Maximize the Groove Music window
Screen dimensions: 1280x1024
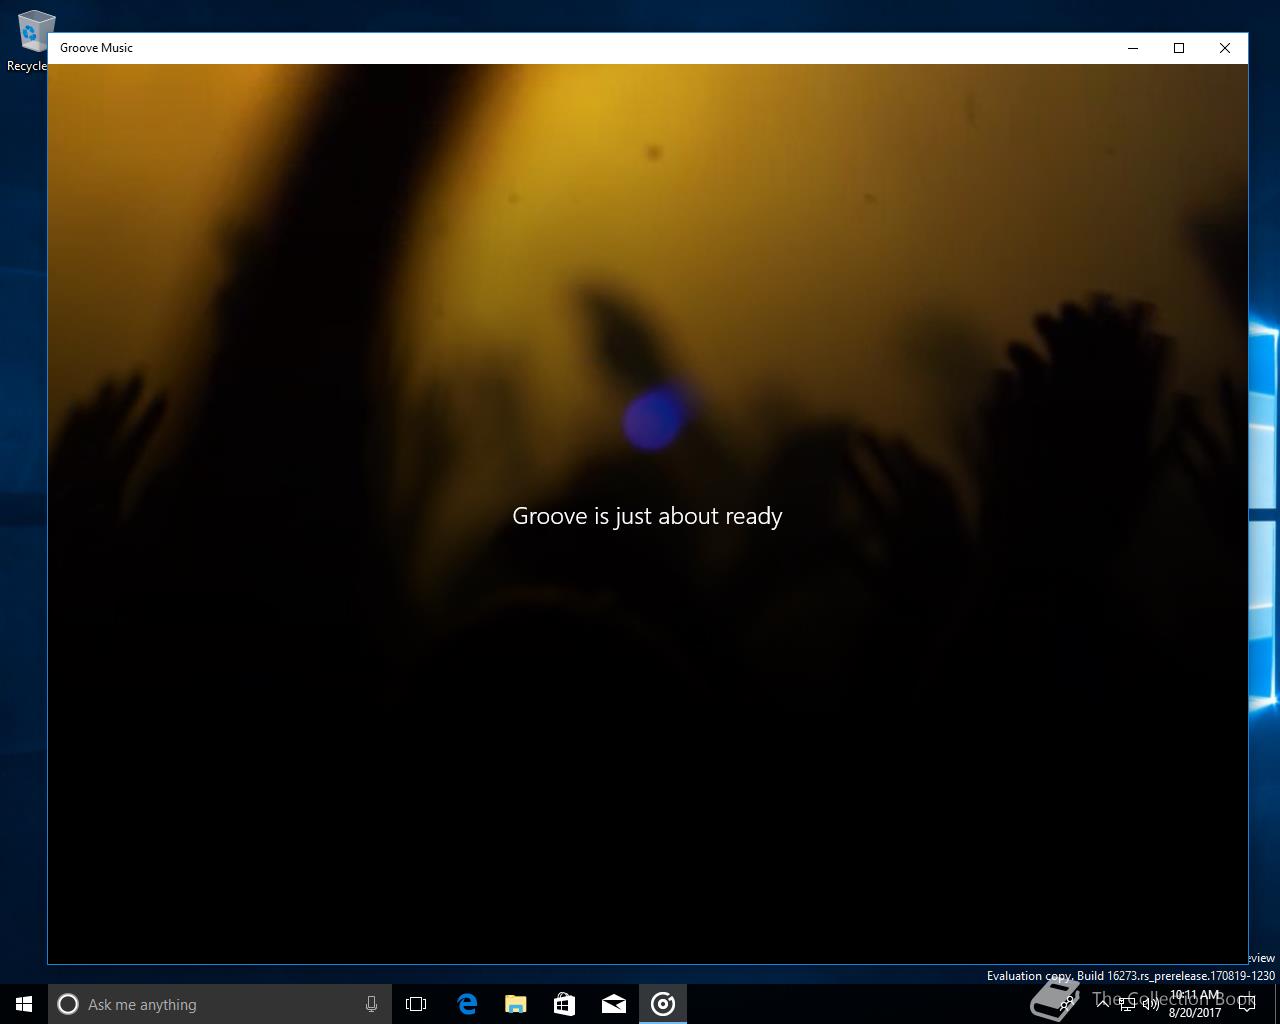coord(1179,48)
